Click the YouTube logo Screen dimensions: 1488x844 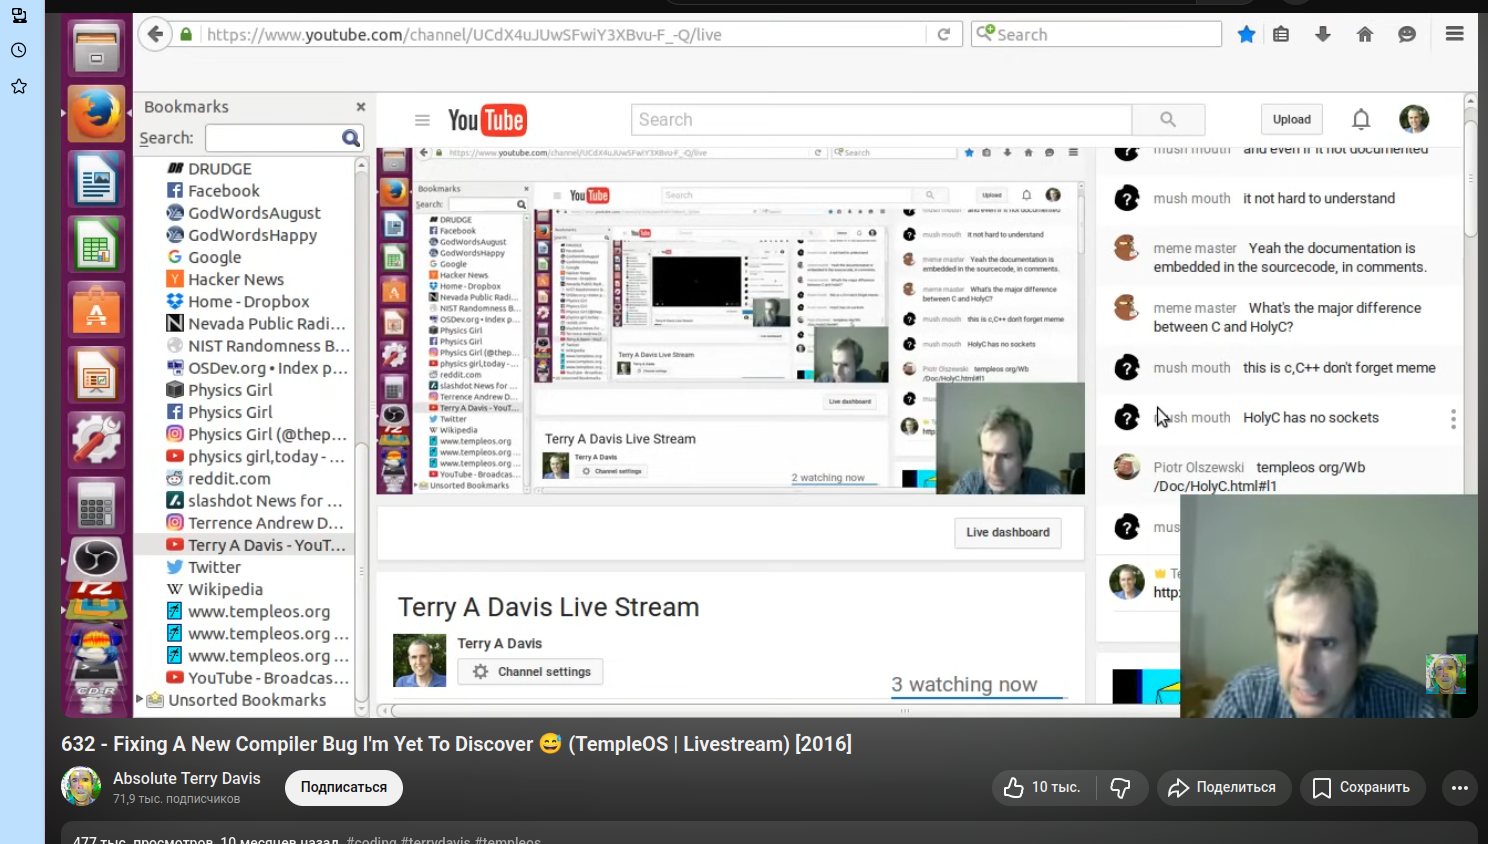pyautogui.click(x=487, y=120)
